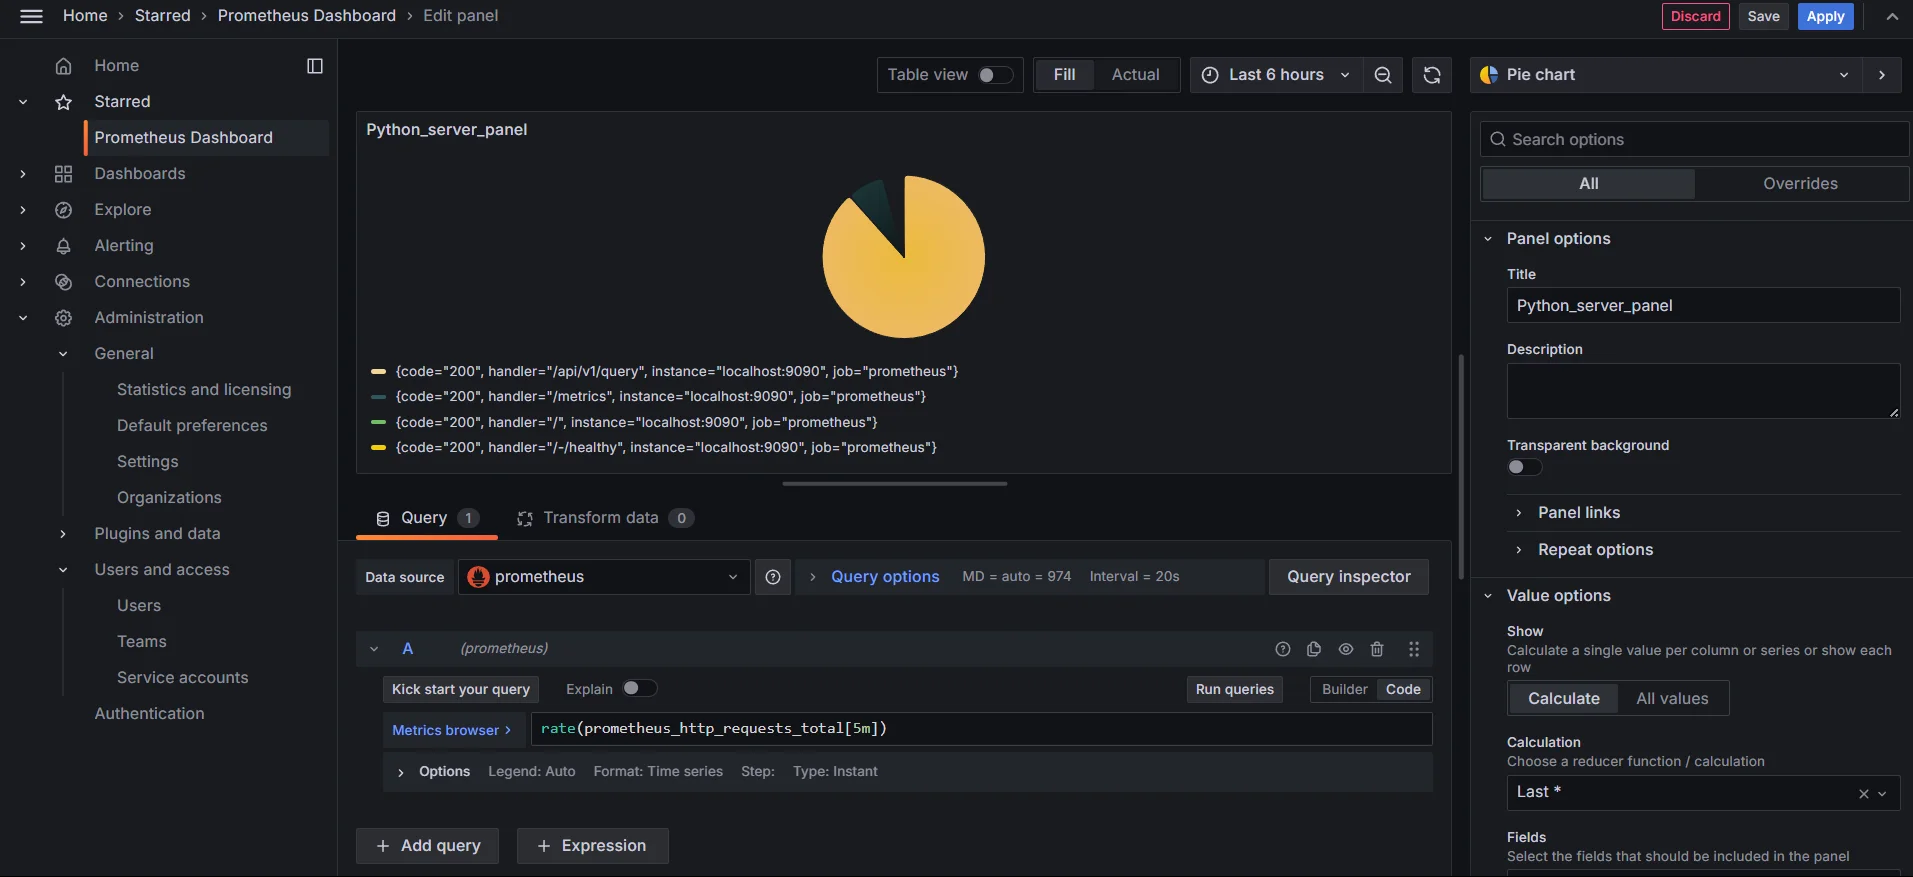Select the Actual display option
The image size is (1913, 877).
coord(1135,75)
